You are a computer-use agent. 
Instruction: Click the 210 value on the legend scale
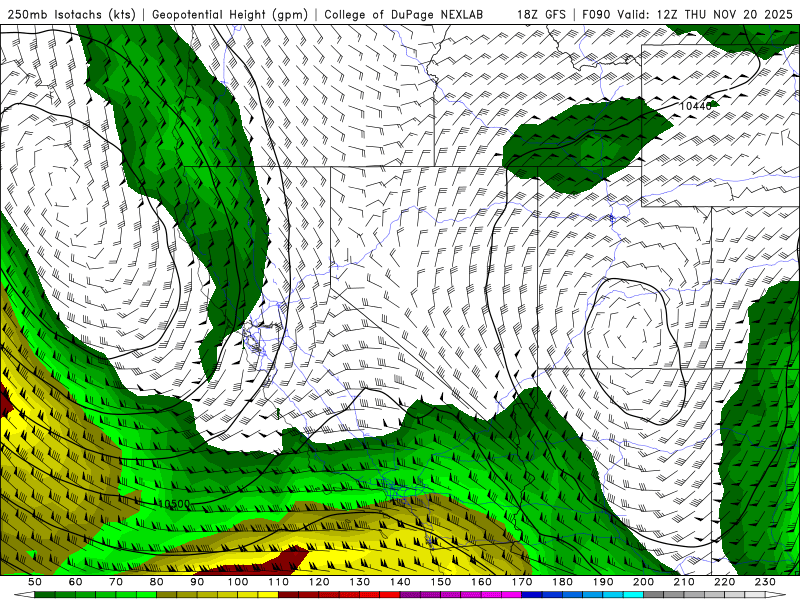685,582
